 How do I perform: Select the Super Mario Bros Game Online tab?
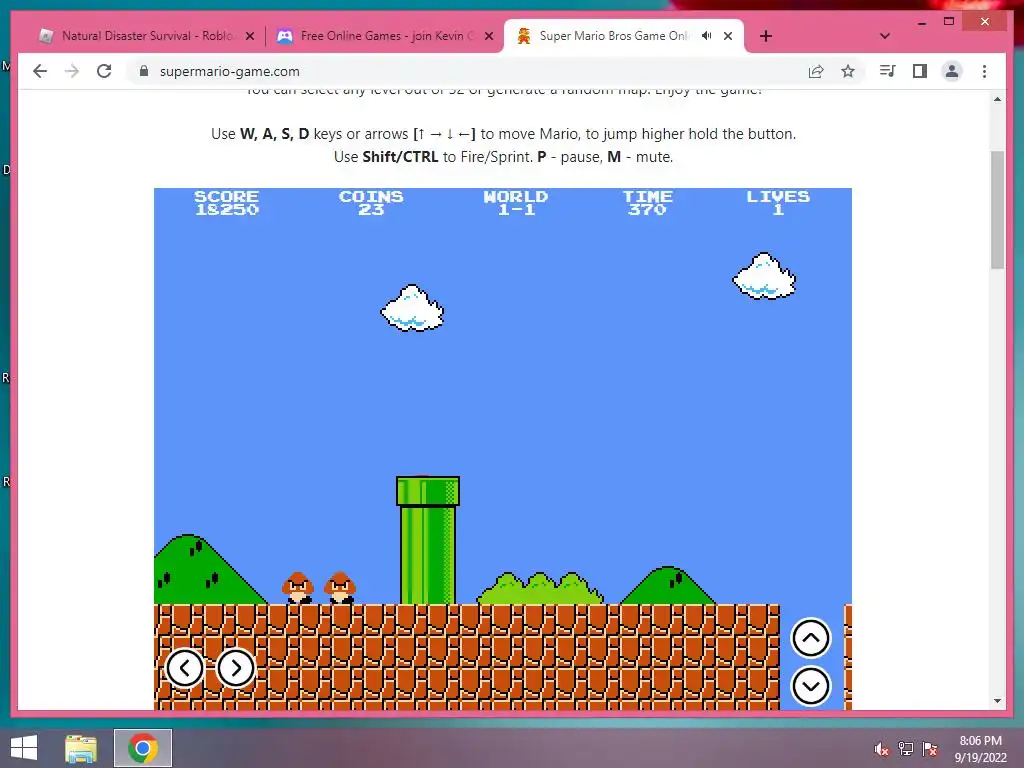624,36
